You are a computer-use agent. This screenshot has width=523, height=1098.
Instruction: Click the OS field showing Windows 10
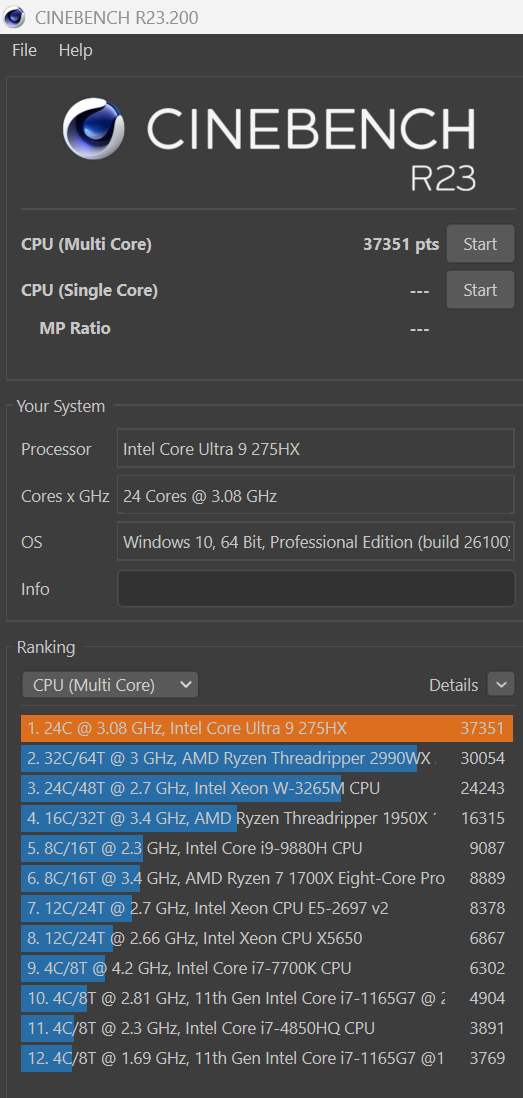[x=316, y=542]
